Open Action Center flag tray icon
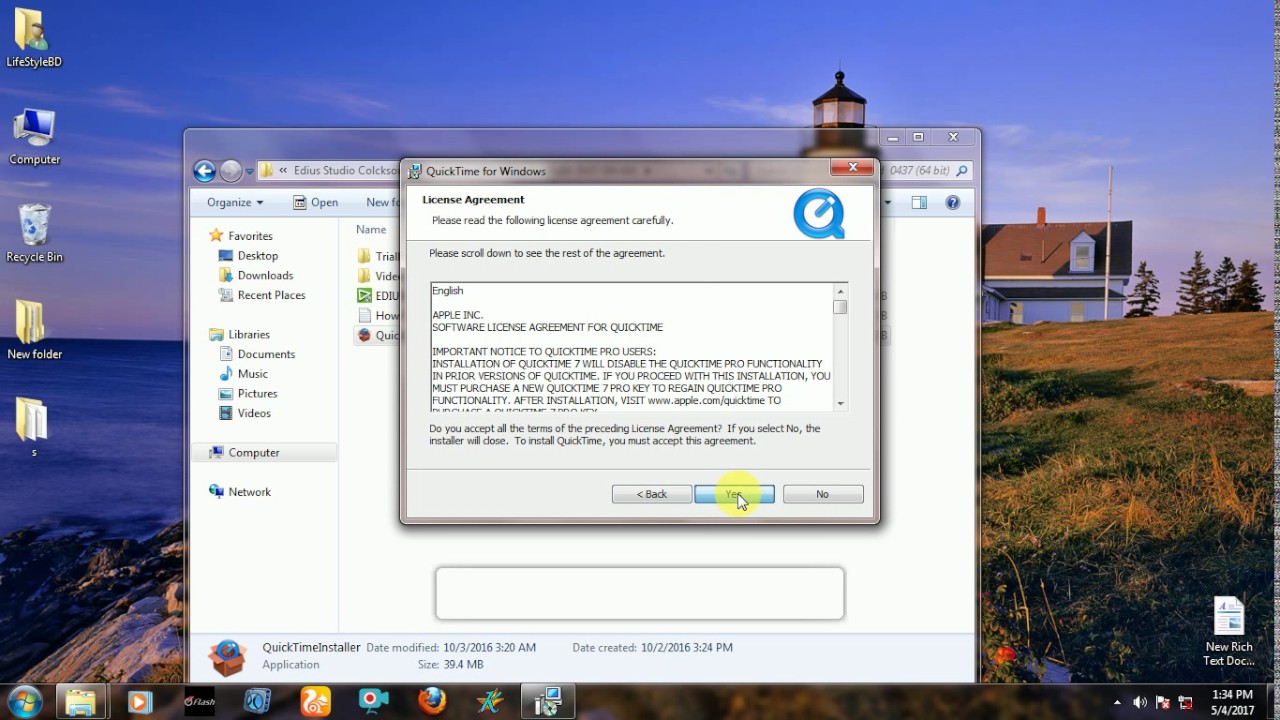Viewport: 1280px width, 720px height. (x=1163, y=702)
